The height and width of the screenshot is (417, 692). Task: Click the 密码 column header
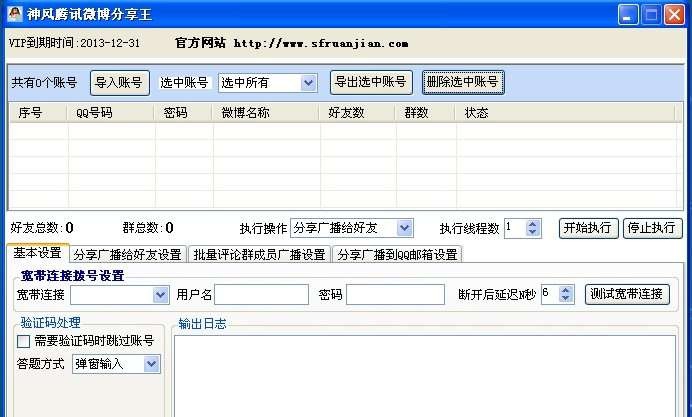[x=183, y=113]
